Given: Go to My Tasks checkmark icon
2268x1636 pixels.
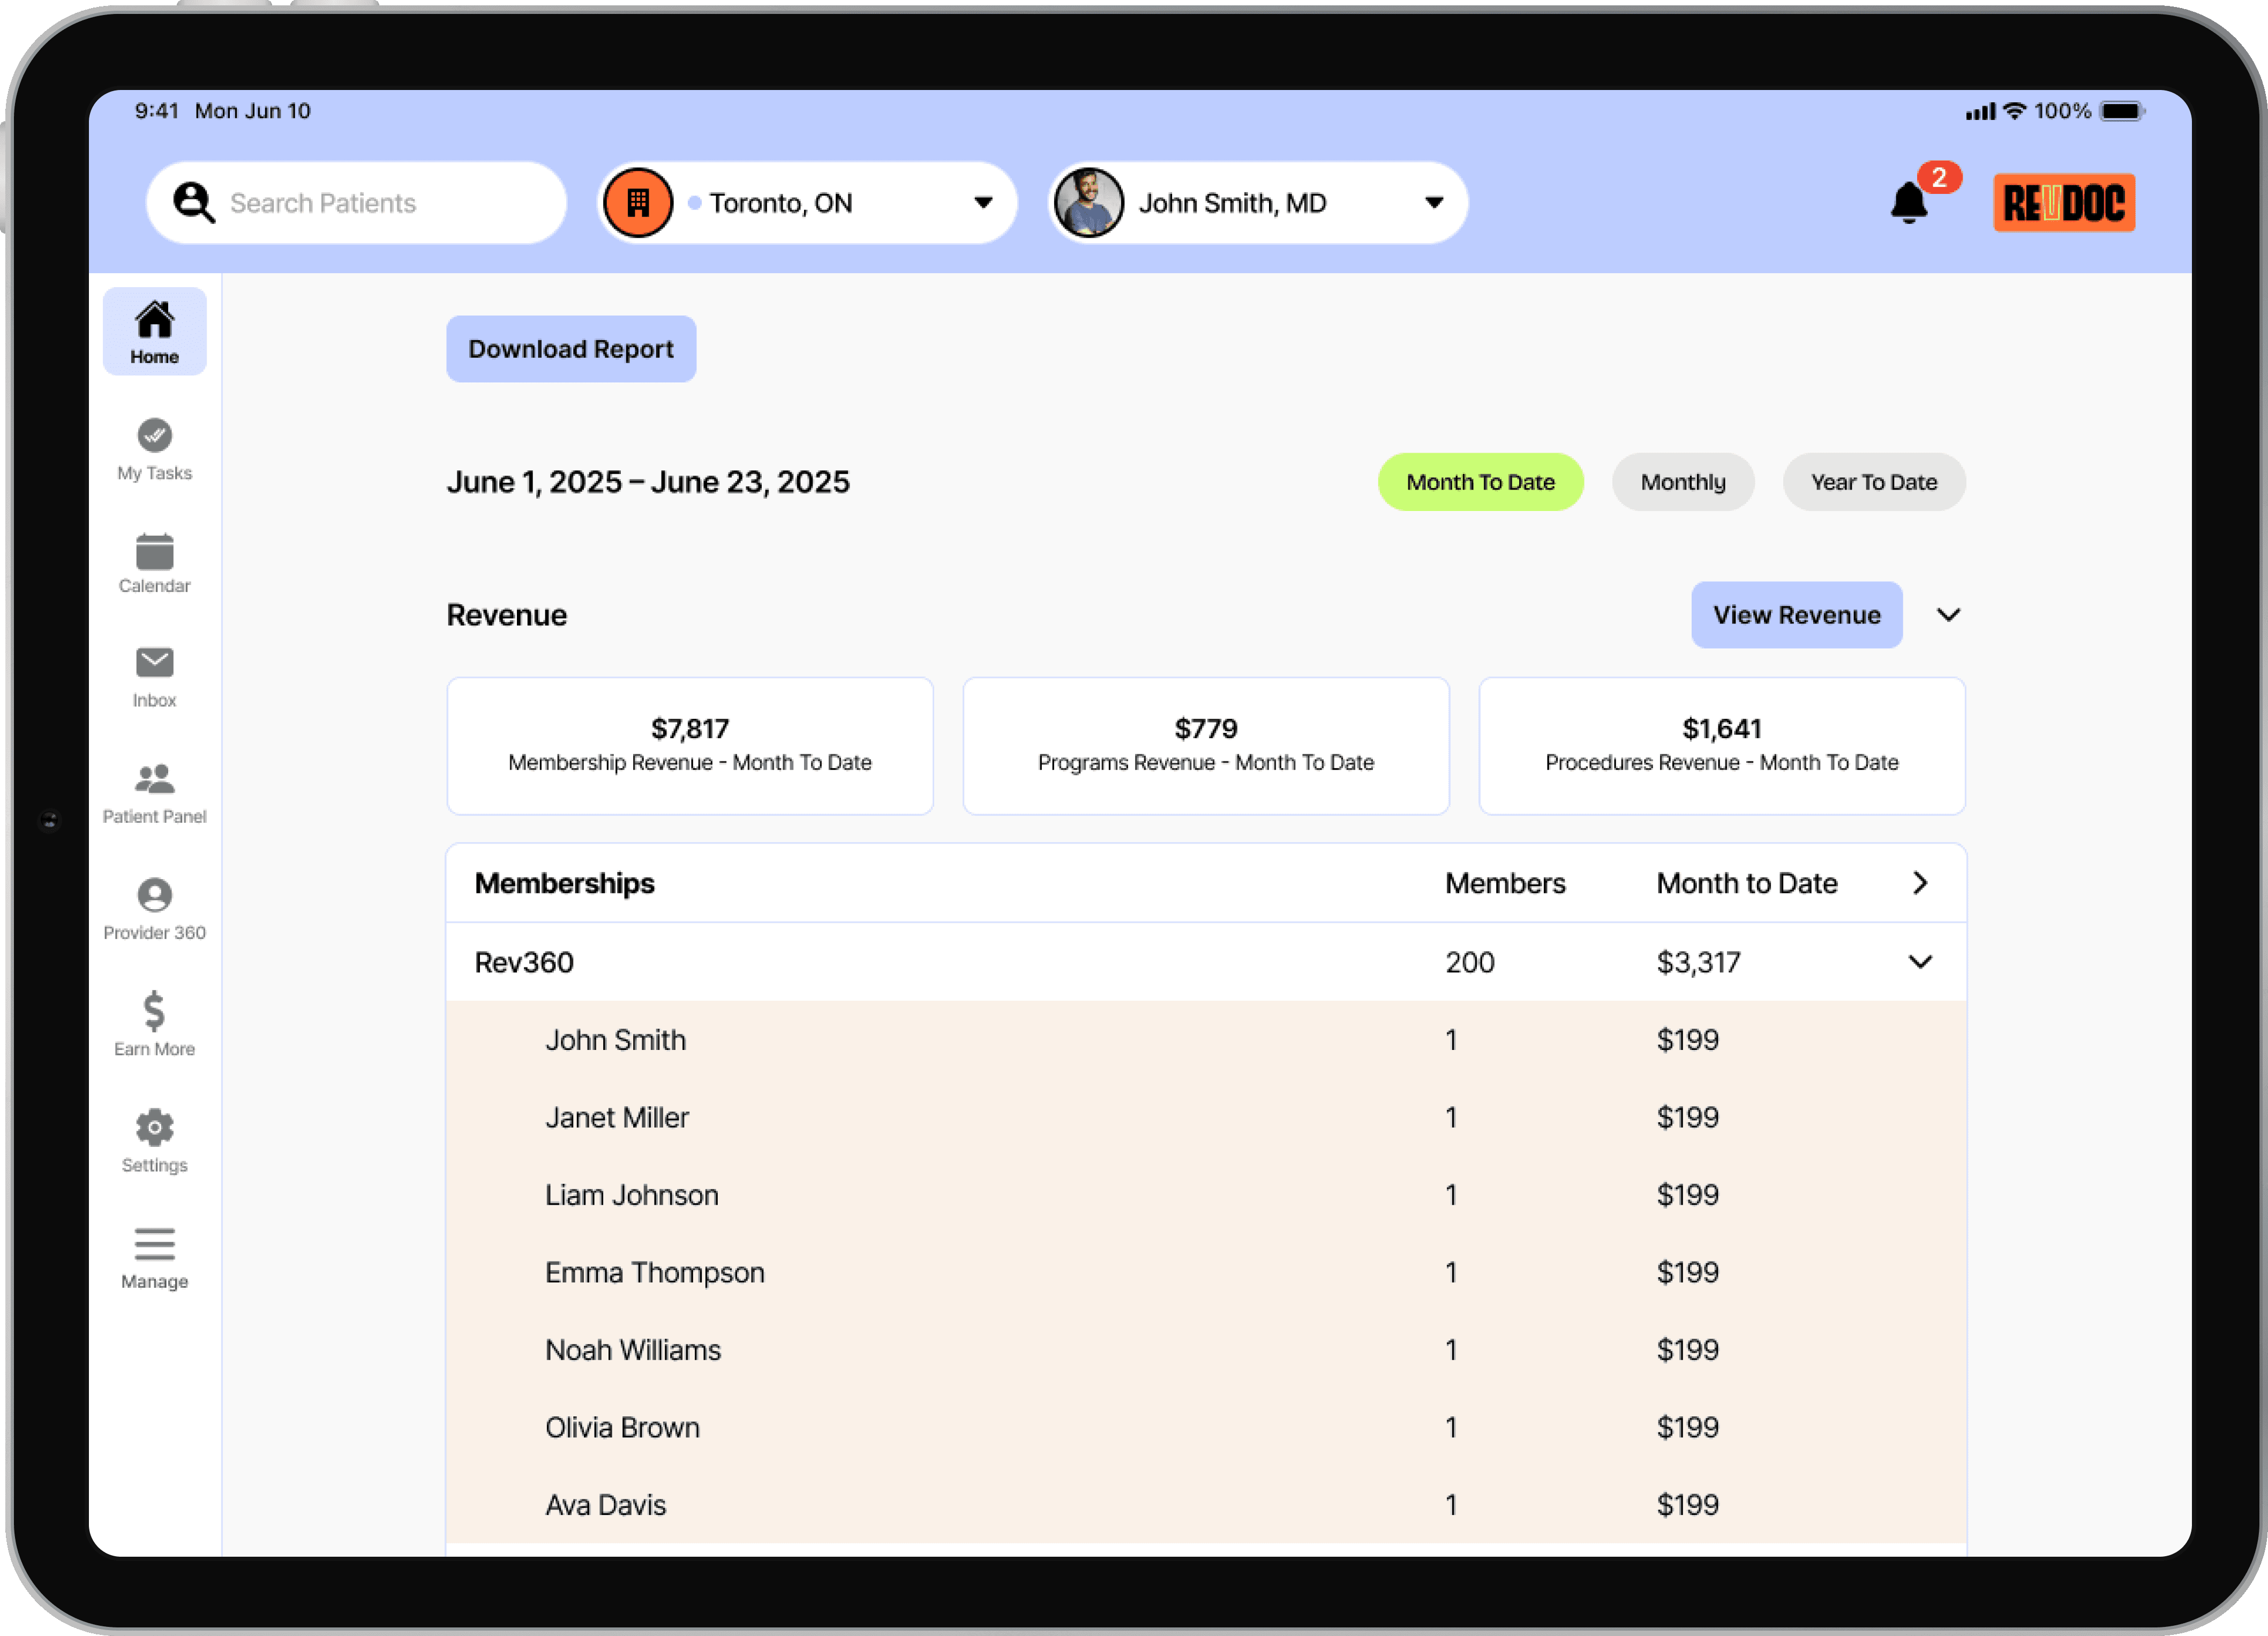Looking at the screenshot, I should pyautogui.click(x=154, y=436).
